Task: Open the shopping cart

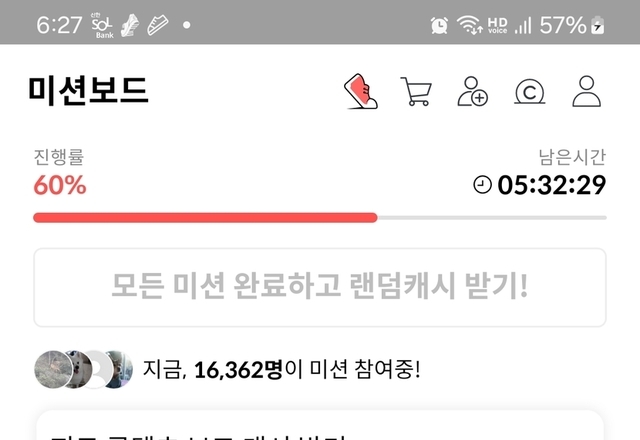Action: point(416,91)
